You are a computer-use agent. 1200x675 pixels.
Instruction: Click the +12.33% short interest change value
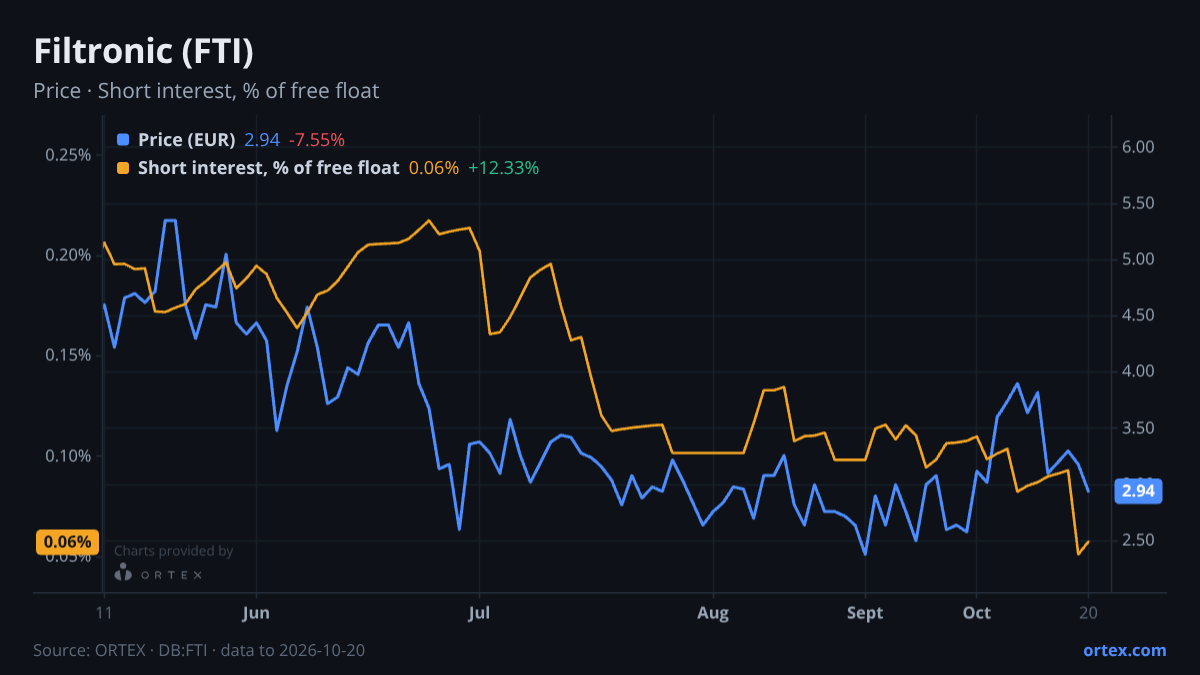coord(503,168)
